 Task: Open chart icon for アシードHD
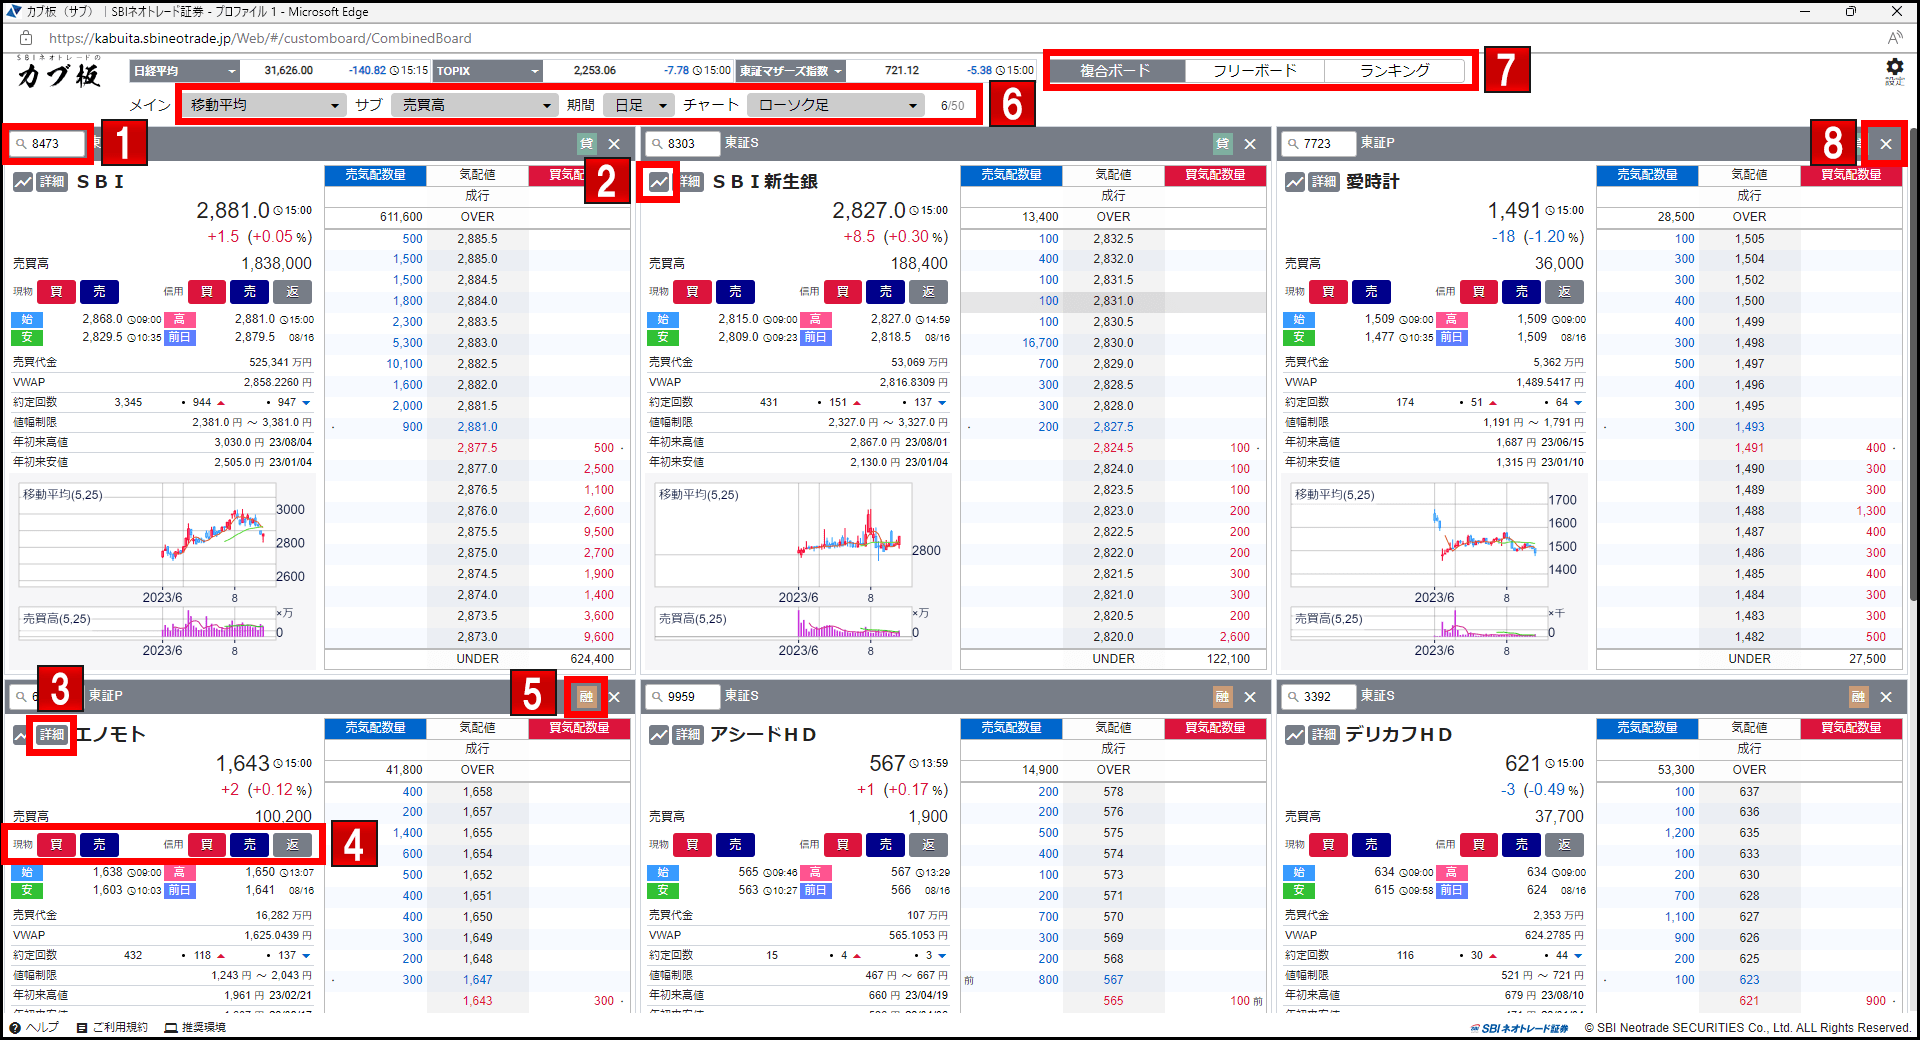(659, 735)
